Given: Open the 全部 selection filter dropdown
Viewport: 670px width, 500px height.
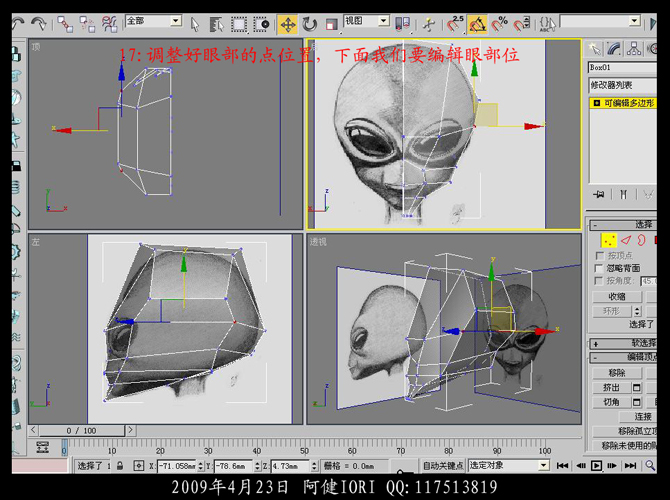Looking at the screenshot, I should 154,21.
